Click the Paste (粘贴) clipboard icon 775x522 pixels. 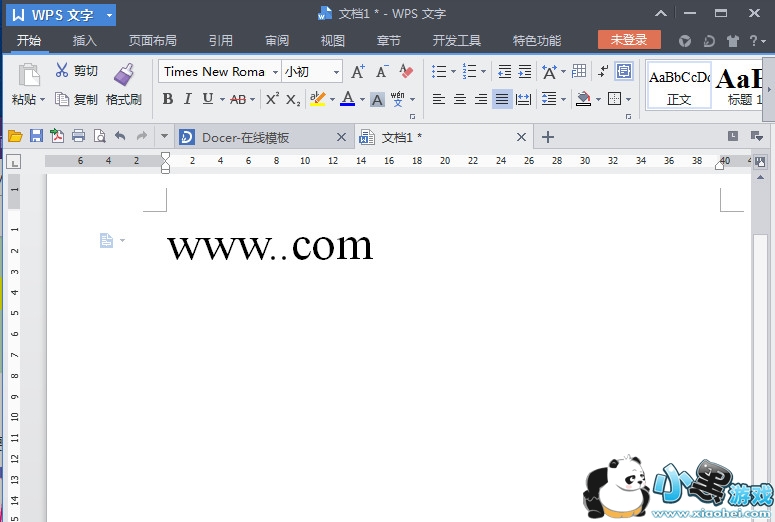(29, 75)
